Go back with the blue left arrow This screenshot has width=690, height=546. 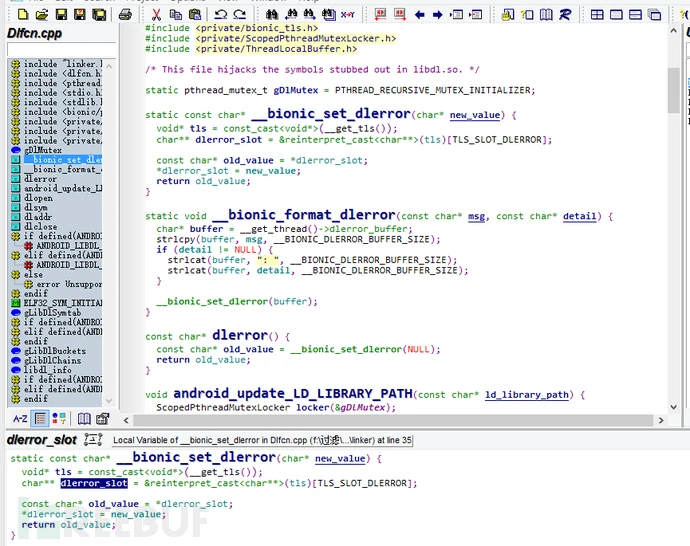click(x=419, y=15)
